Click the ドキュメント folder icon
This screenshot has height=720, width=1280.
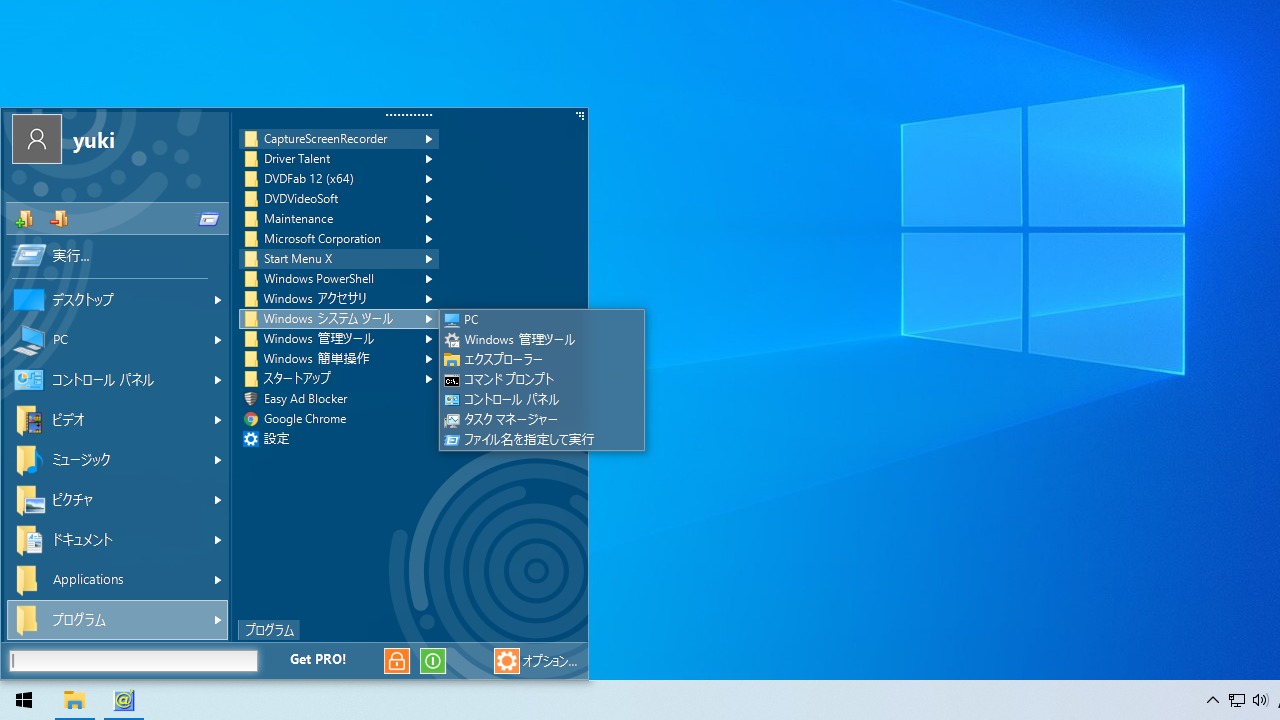[28, 540]
